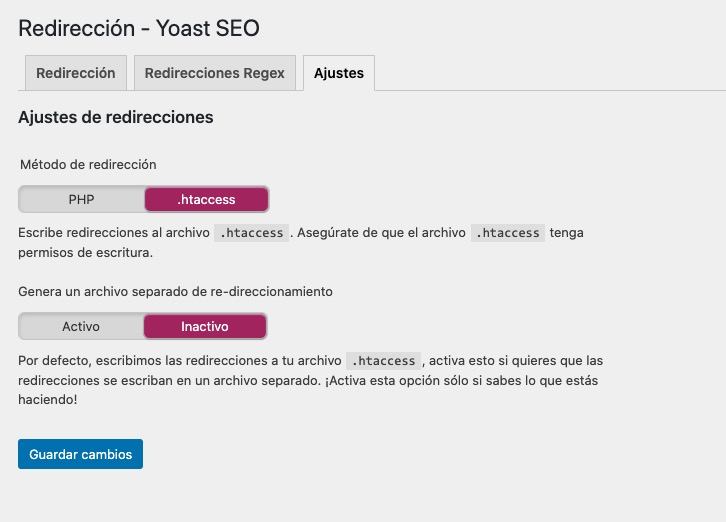726x522 pixels.
Task: Click the "Genera un archivo separado" label
Action: coord(175,291)
